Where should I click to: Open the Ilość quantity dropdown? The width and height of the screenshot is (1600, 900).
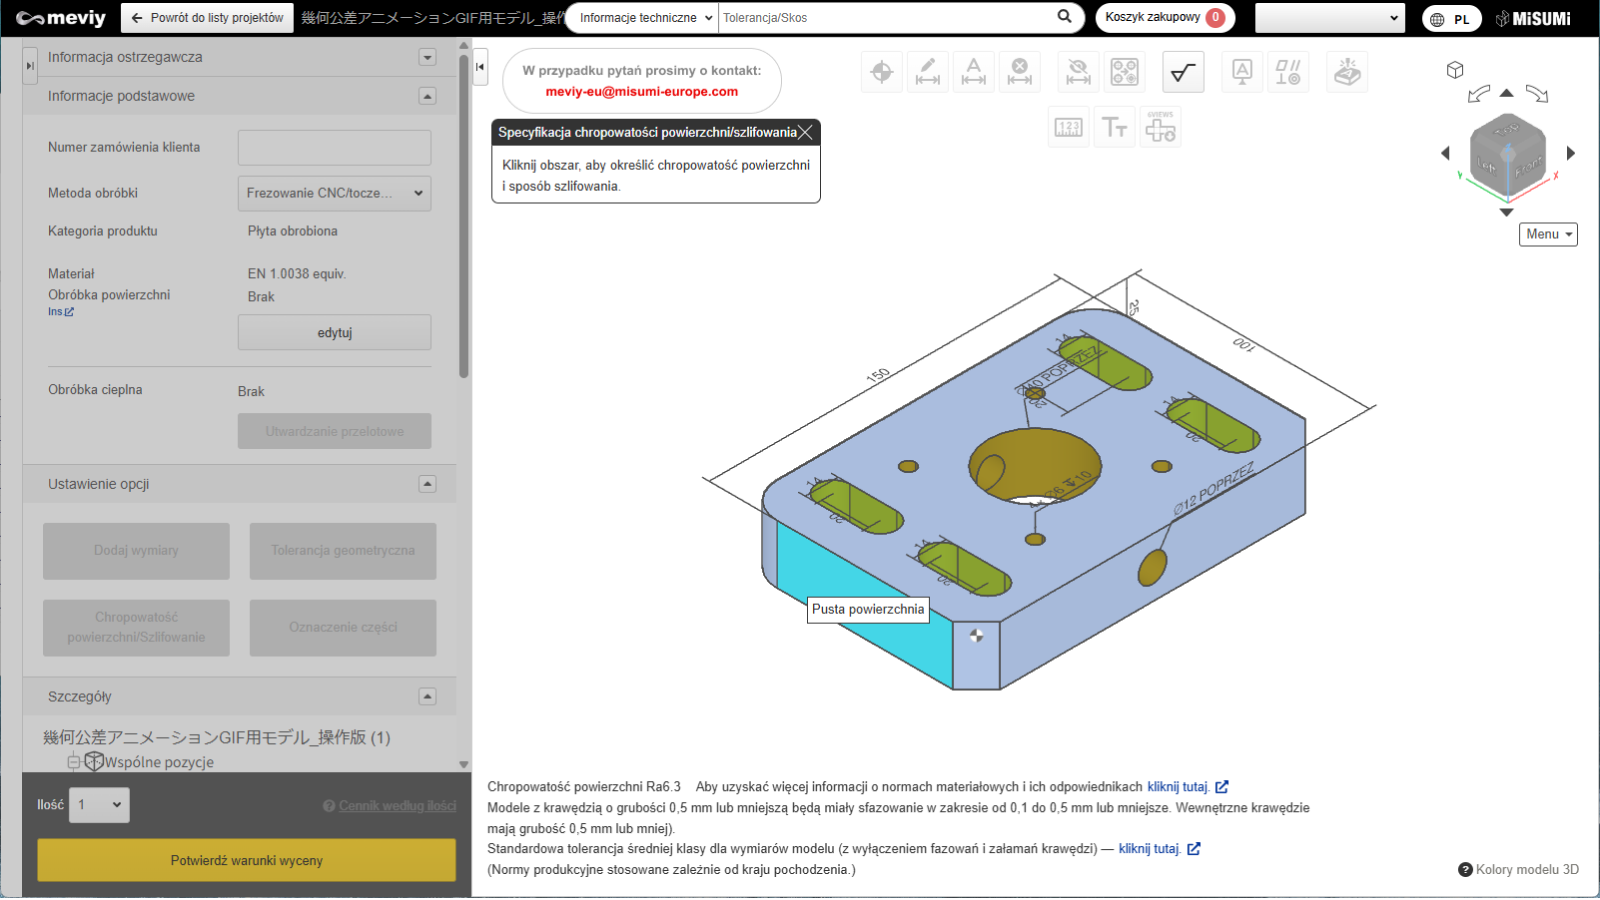tap(99, 805)
